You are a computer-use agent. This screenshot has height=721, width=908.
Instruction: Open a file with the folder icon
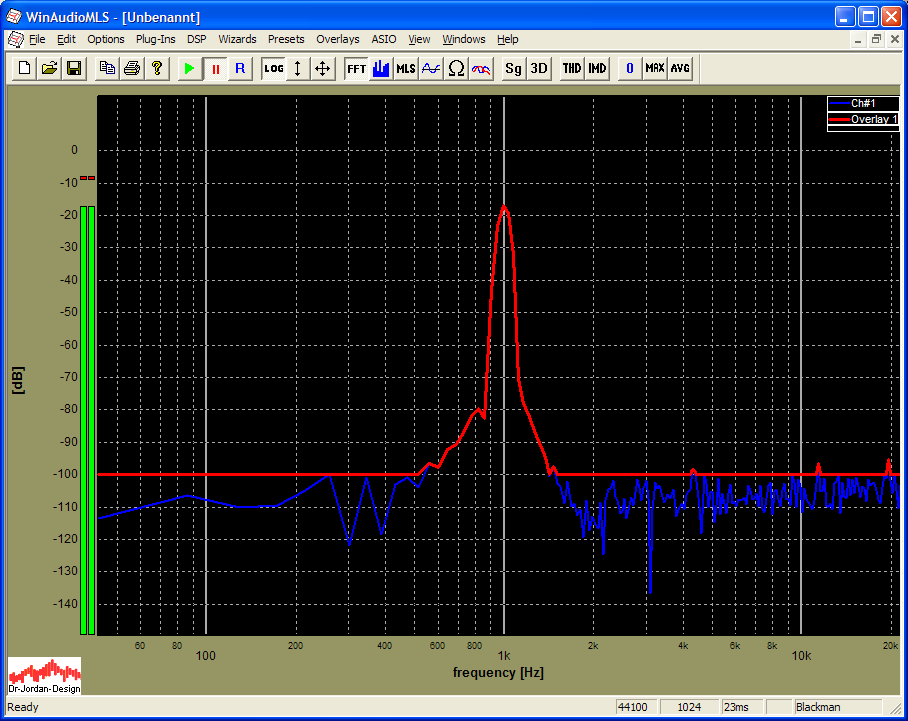click(x=48, y=68)
